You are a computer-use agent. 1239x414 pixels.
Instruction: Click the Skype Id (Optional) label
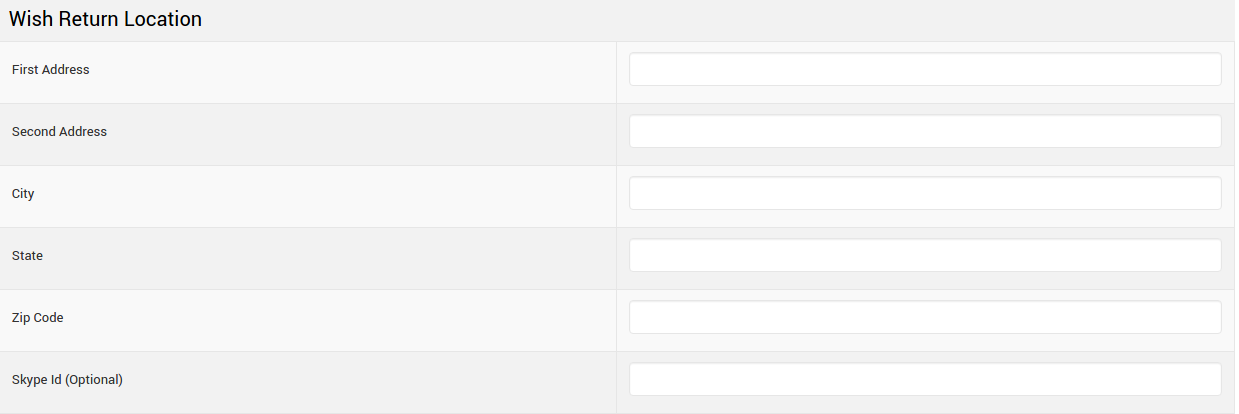pyautogui.click(x=67, y=380)
